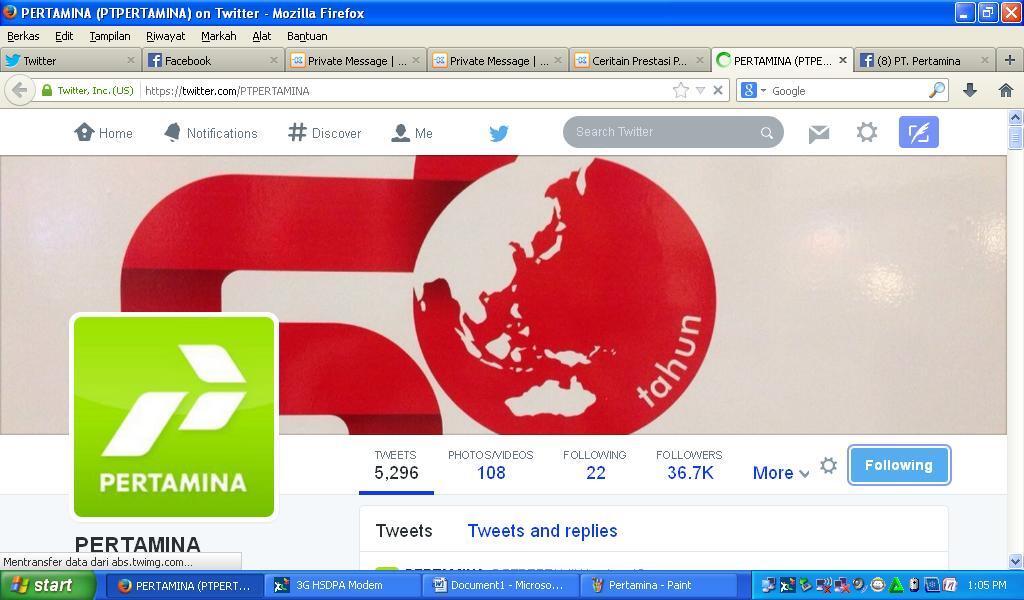
Task: Toggle the Following button
Action: point(899,466)
